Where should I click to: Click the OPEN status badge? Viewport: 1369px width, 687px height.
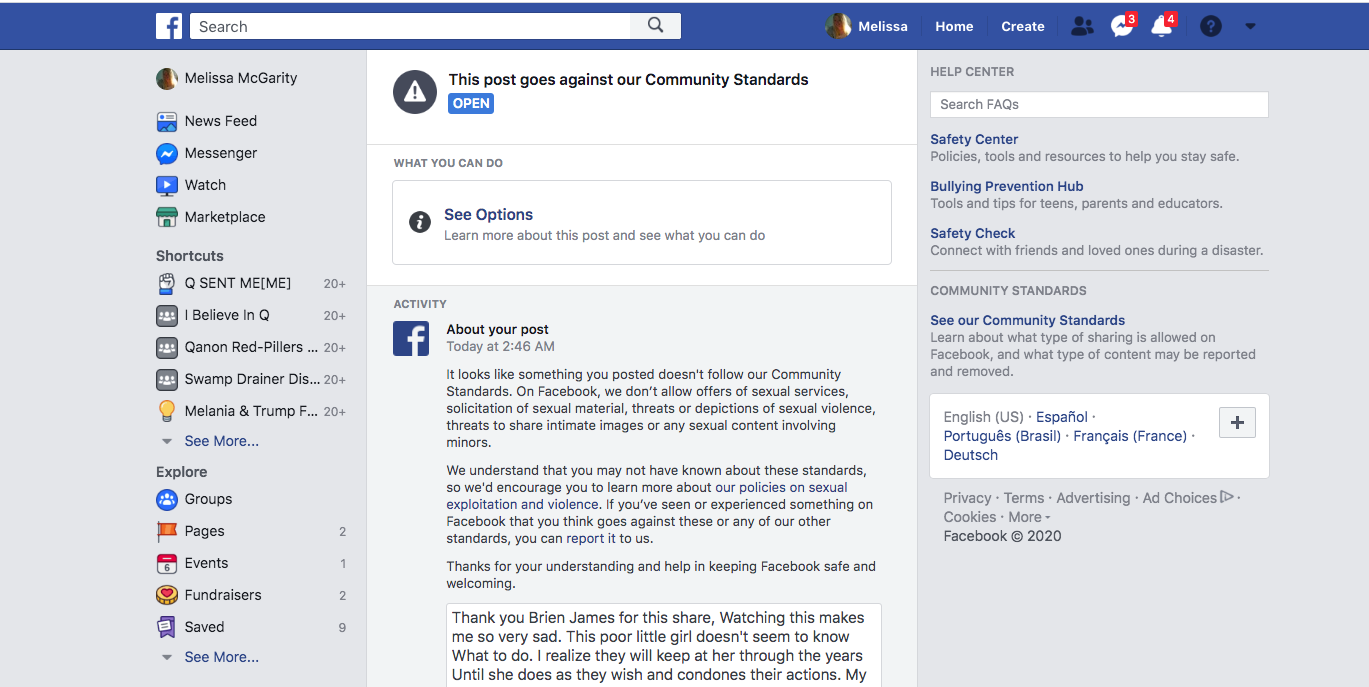click(471, 103)
